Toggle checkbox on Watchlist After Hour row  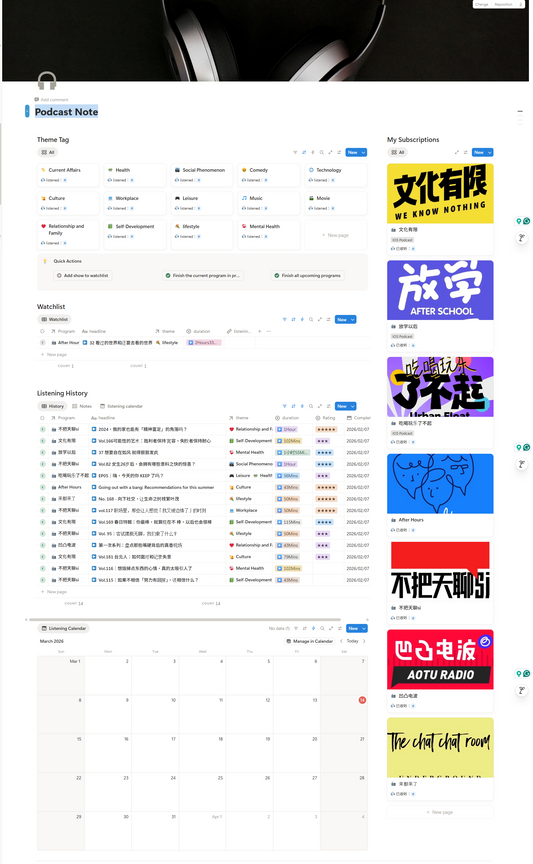coord(42,343)
